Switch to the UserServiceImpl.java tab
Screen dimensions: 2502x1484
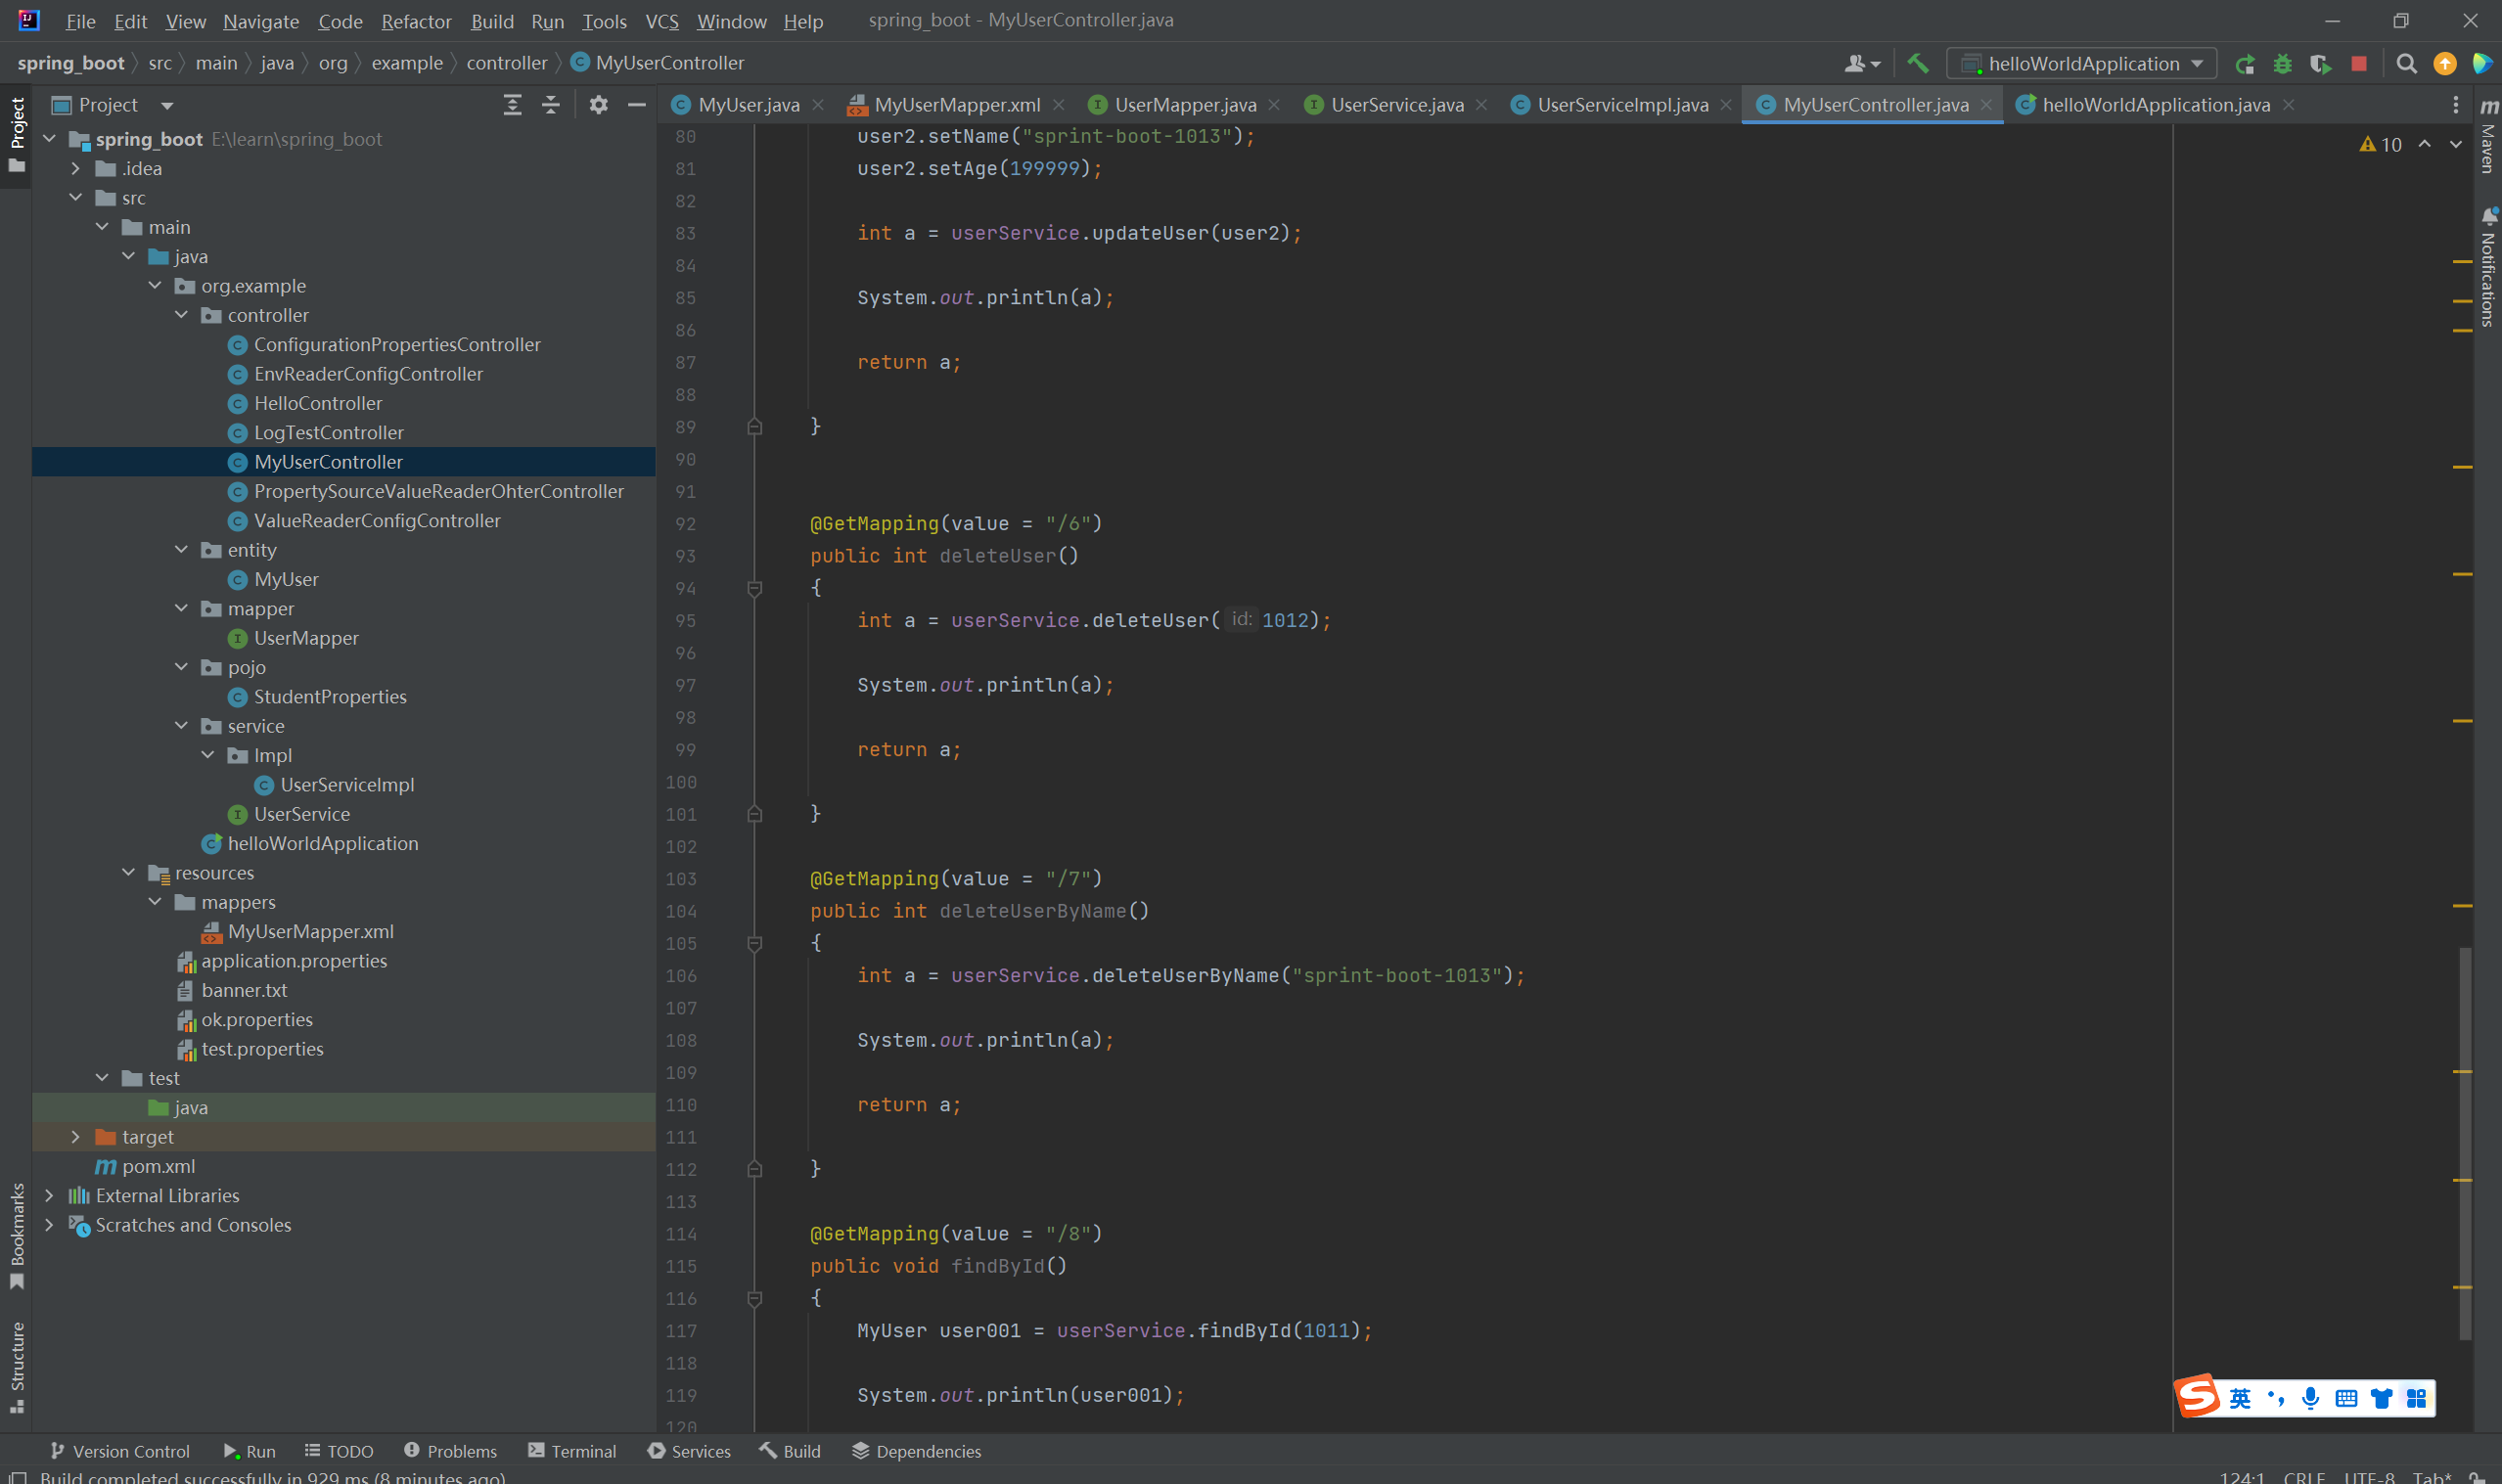(1621, 105)
